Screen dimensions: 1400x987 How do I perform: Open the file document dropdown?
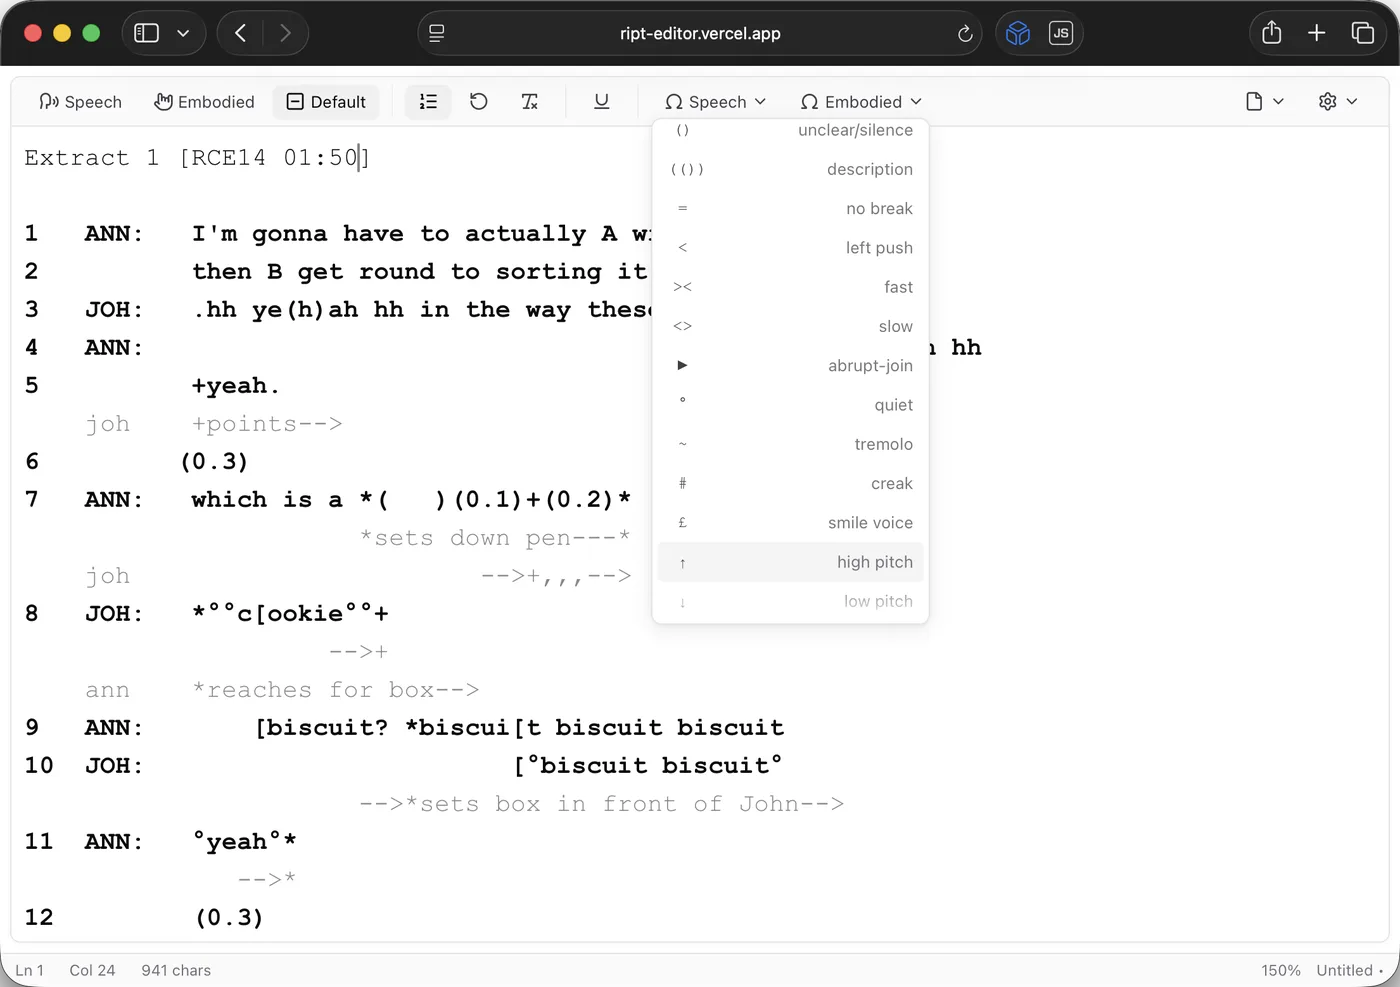pos(1265,102)
